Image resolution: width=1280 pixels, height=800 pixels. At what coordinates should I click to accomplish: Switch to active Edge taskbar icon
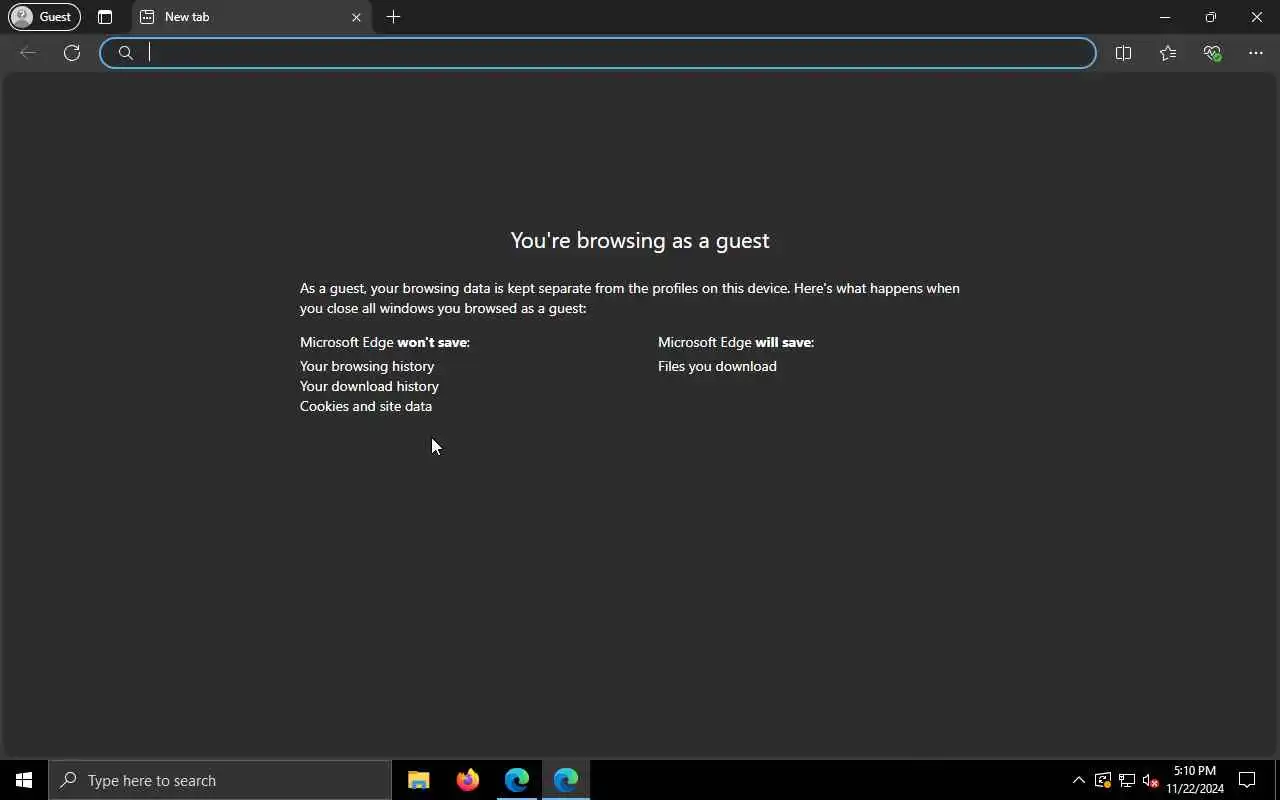pyautogui.click(x=566, y=780)
